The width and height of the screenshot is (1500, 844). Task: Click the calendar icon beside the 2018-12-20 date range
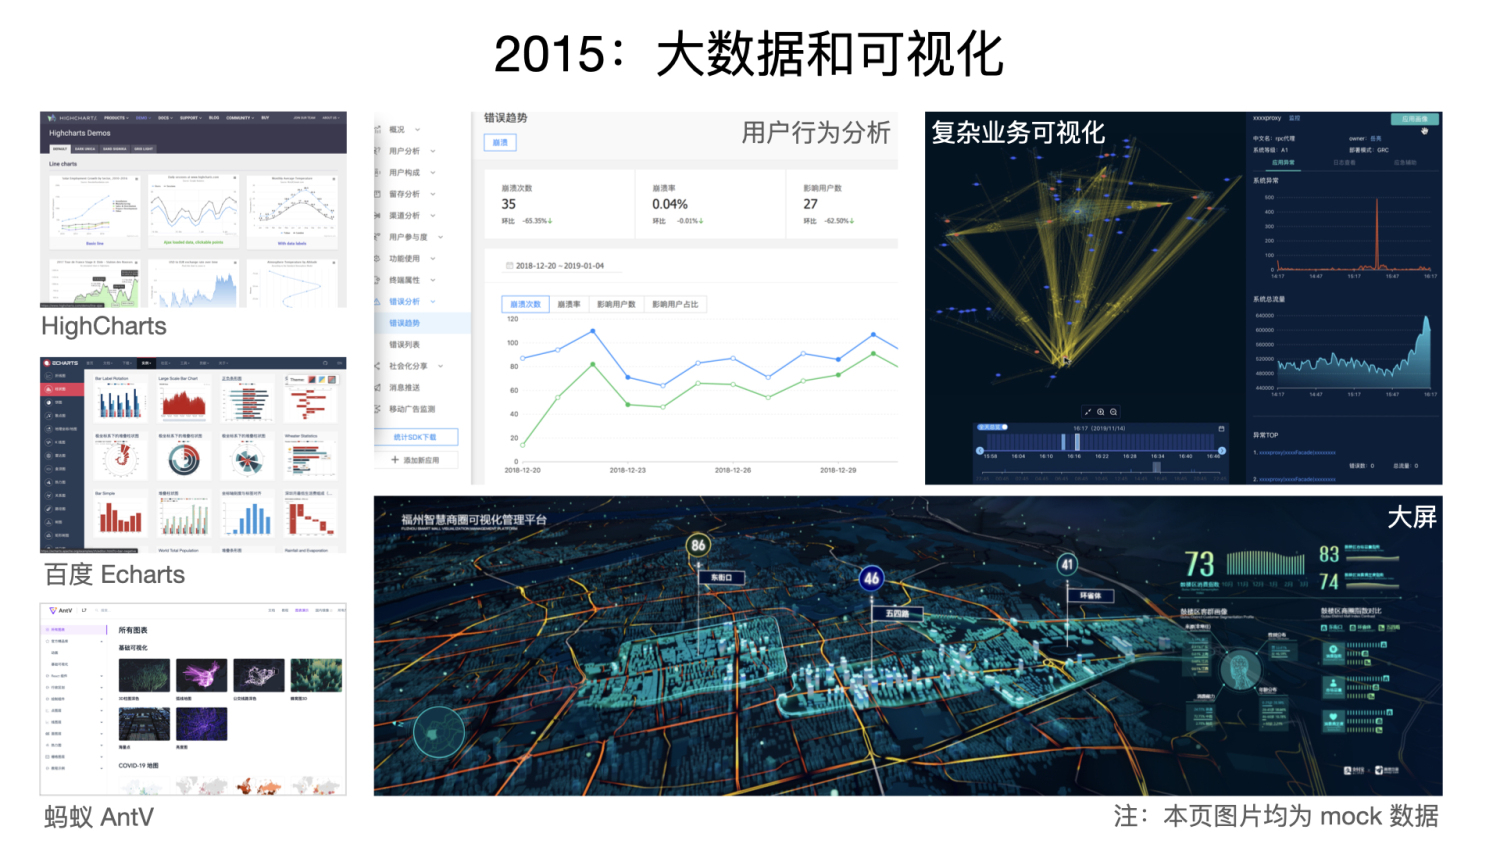point(509,265)
